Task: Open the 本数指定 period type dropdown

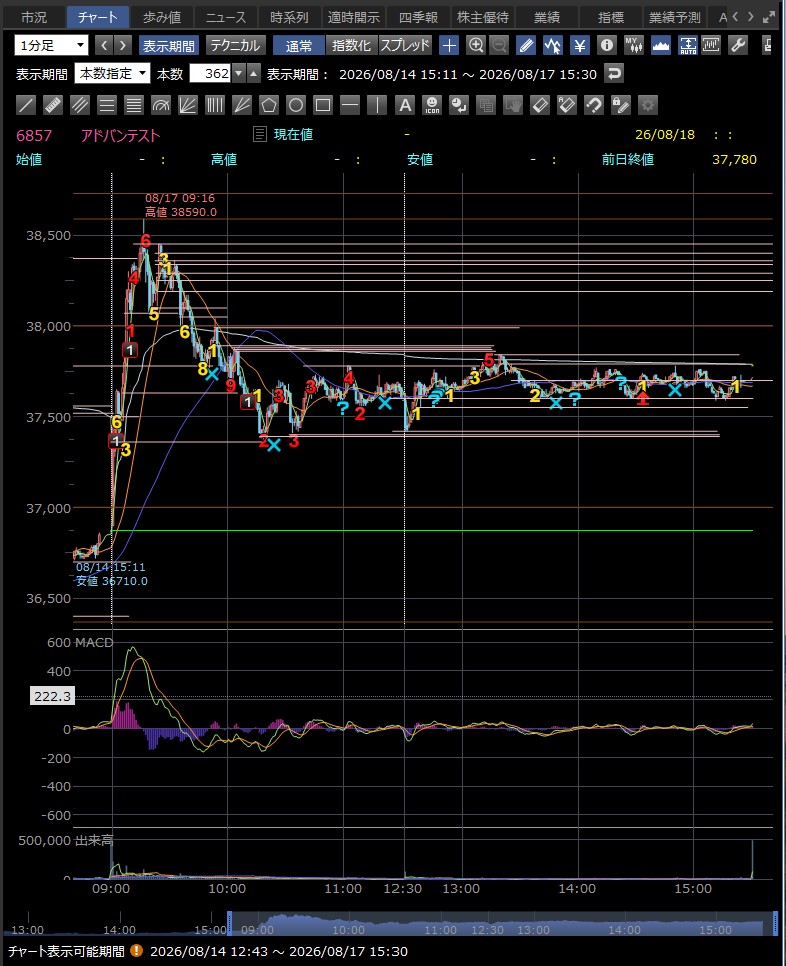Action: [112, 74]
